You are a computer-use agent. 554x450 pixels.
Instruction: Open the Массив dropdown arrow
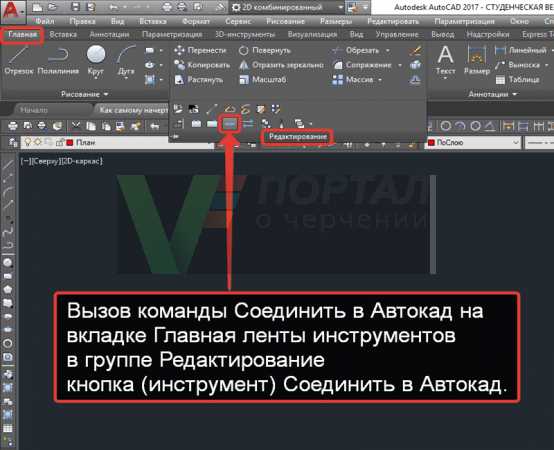pyautogui.click(x=380, y=80)
